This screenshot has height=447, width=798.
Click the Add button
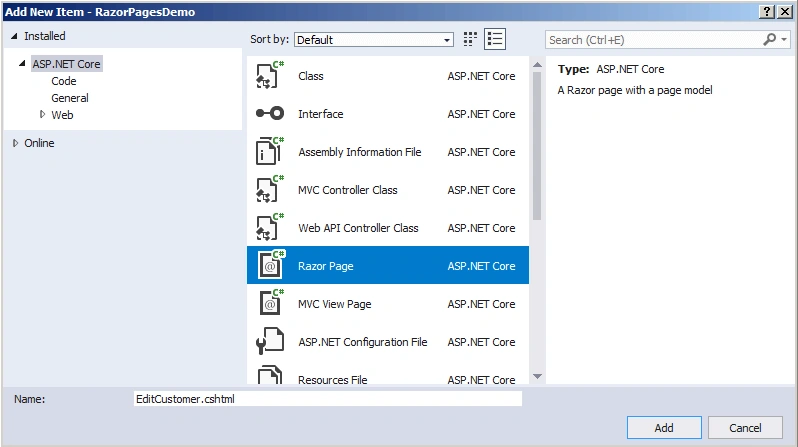point(664,428)
